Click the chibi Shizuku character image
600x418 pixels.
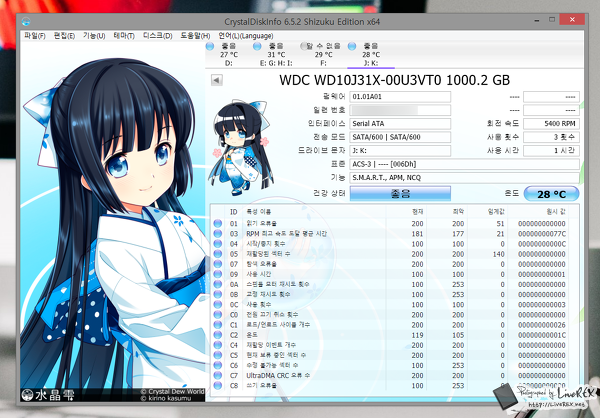coord(241,146)
